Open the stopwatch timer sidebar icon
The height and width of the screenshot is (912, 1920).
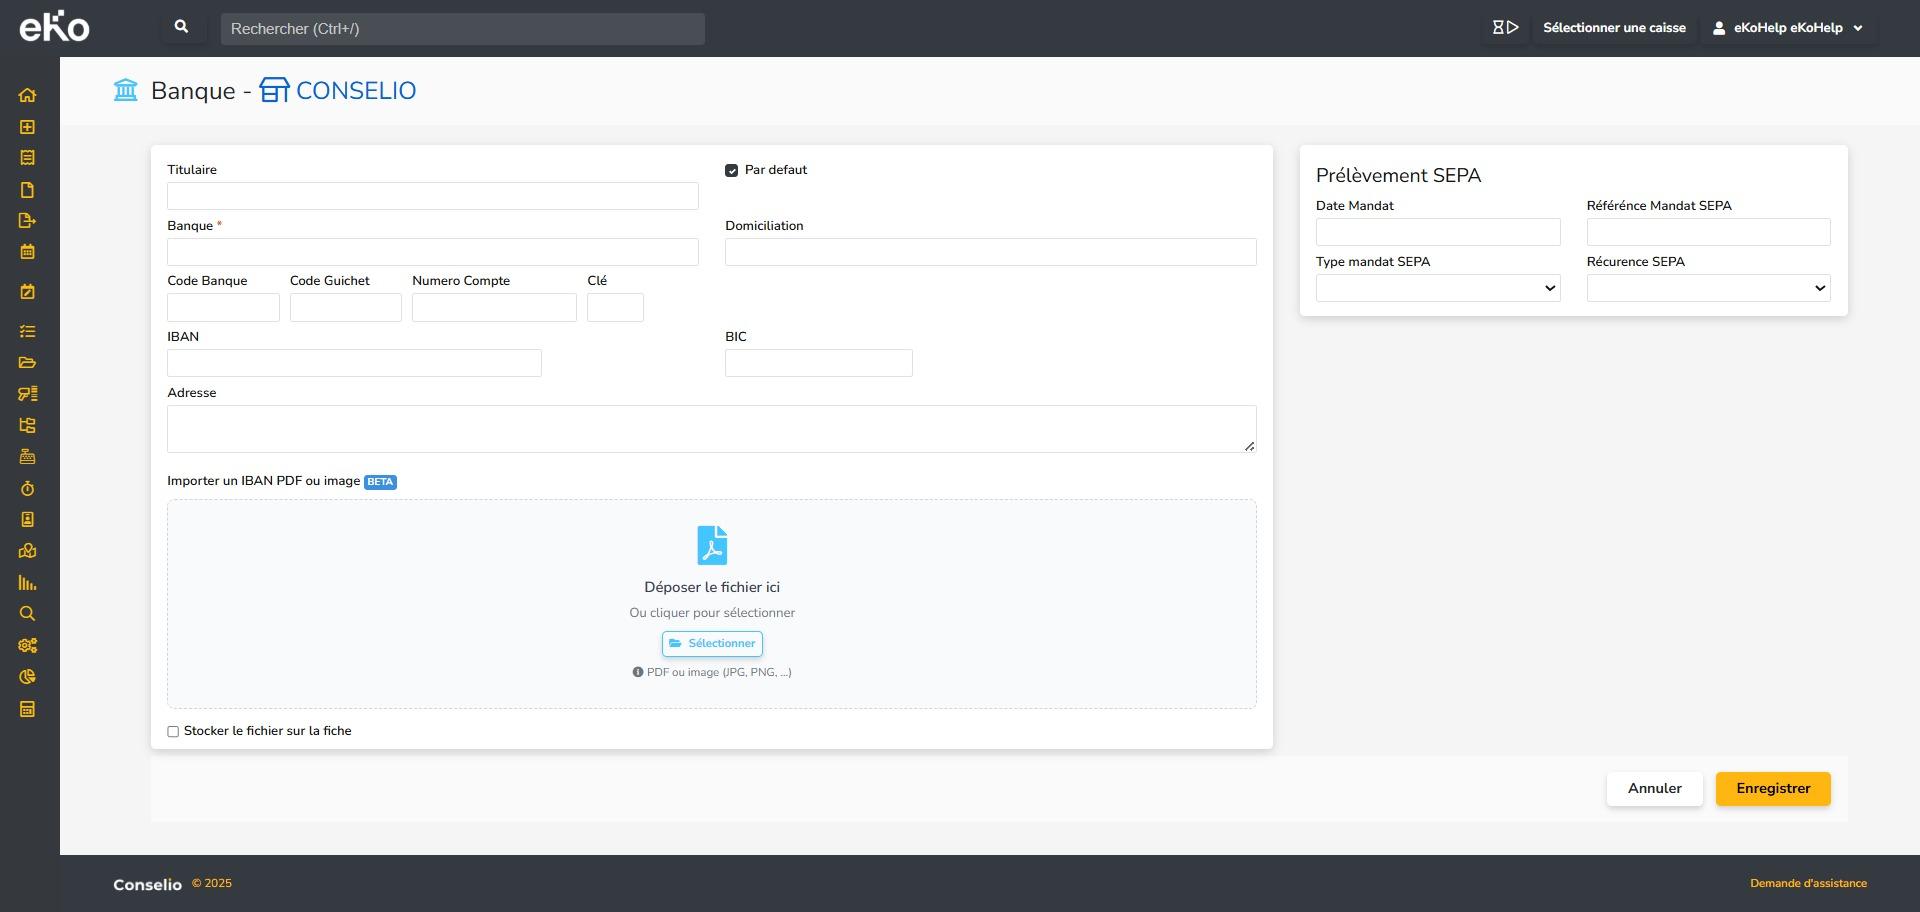[27, 489]
